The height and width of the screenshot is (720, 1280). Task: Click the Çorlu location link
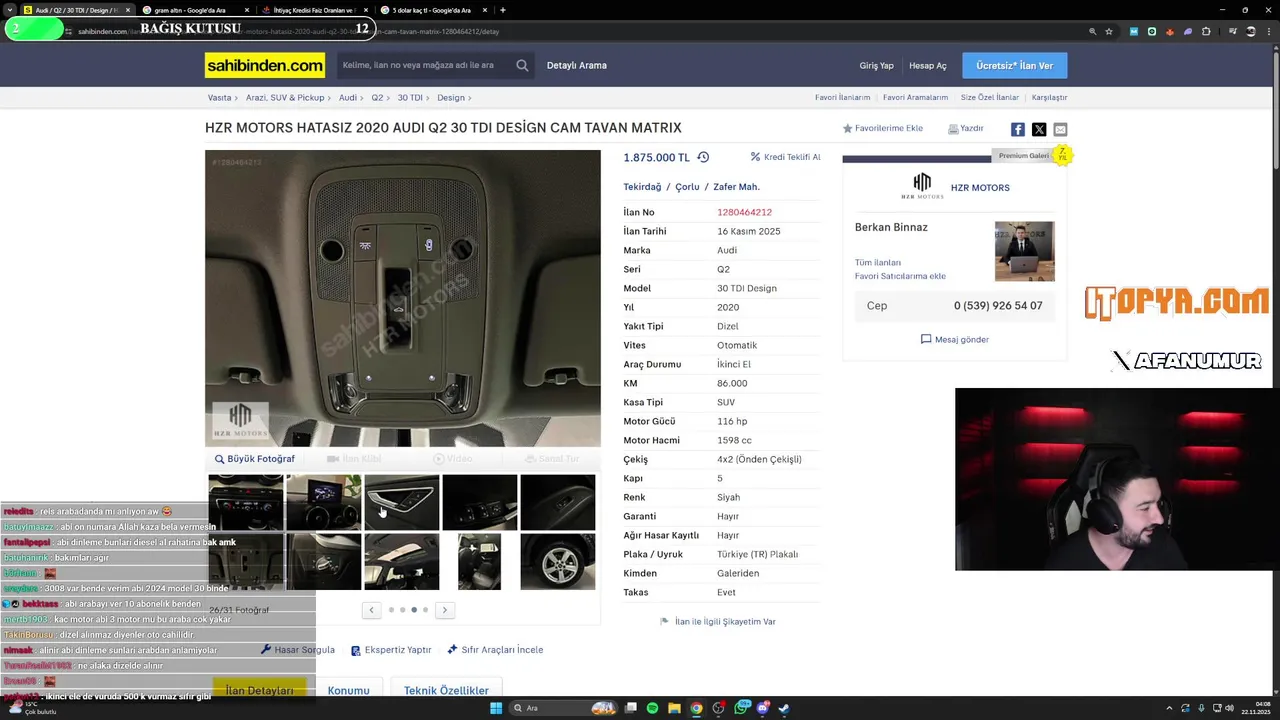coord(687,187)
